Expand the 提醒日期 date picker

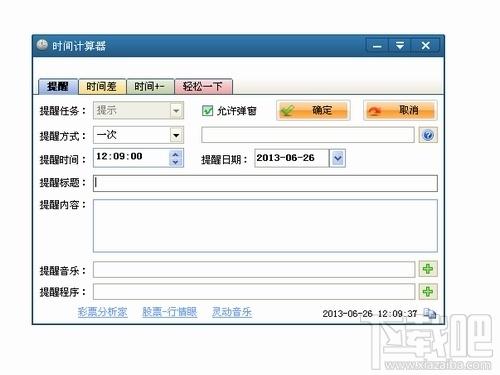[337, 158]
